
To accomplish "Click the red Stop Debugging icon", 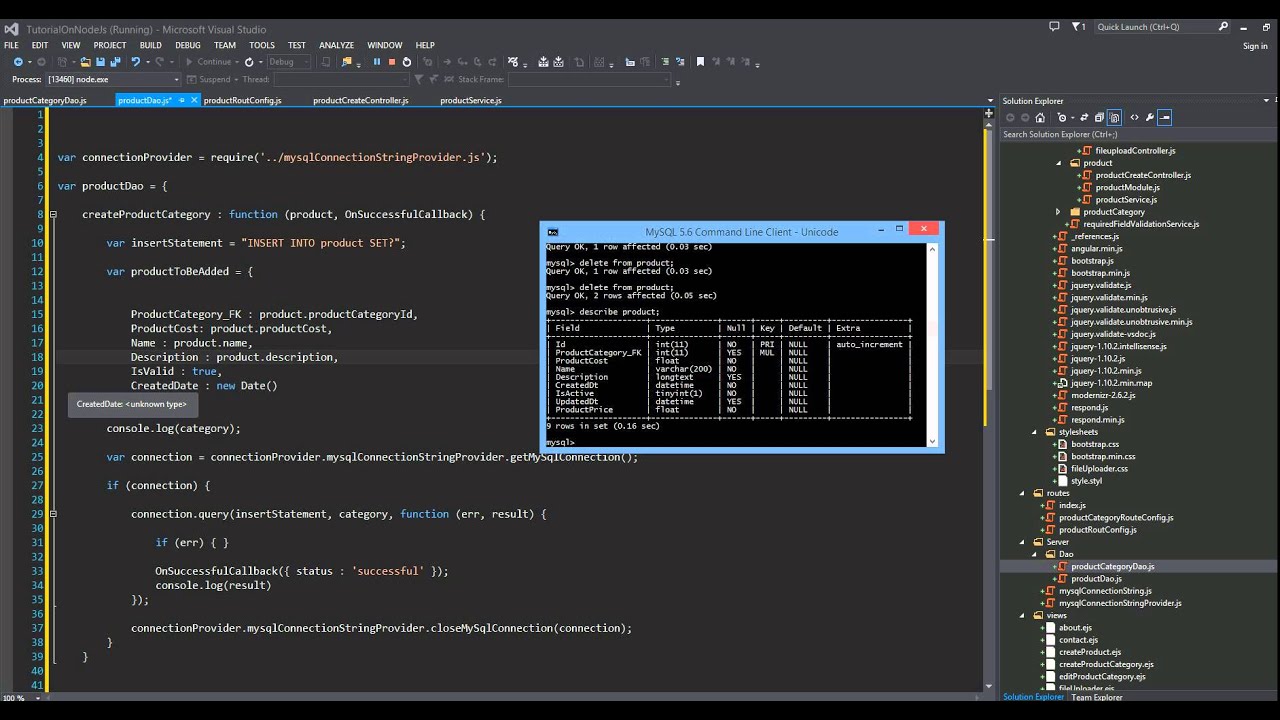I will click(392, 61).
